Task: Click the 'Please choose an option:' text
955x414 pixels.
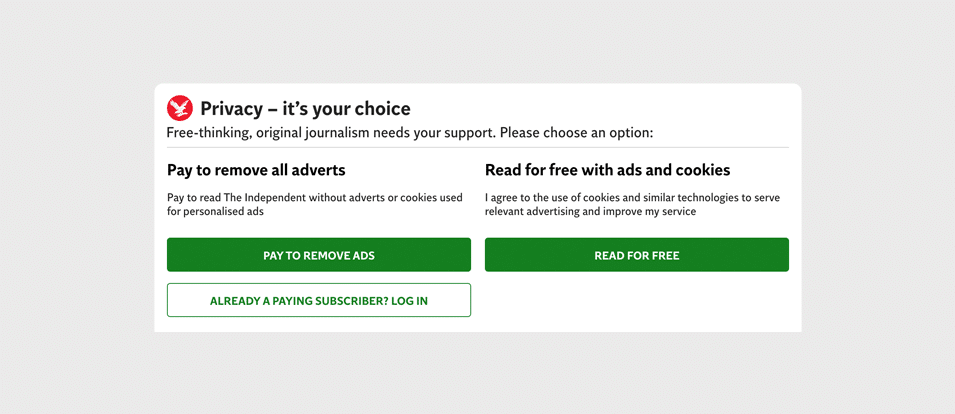Action: pos(577,133)
